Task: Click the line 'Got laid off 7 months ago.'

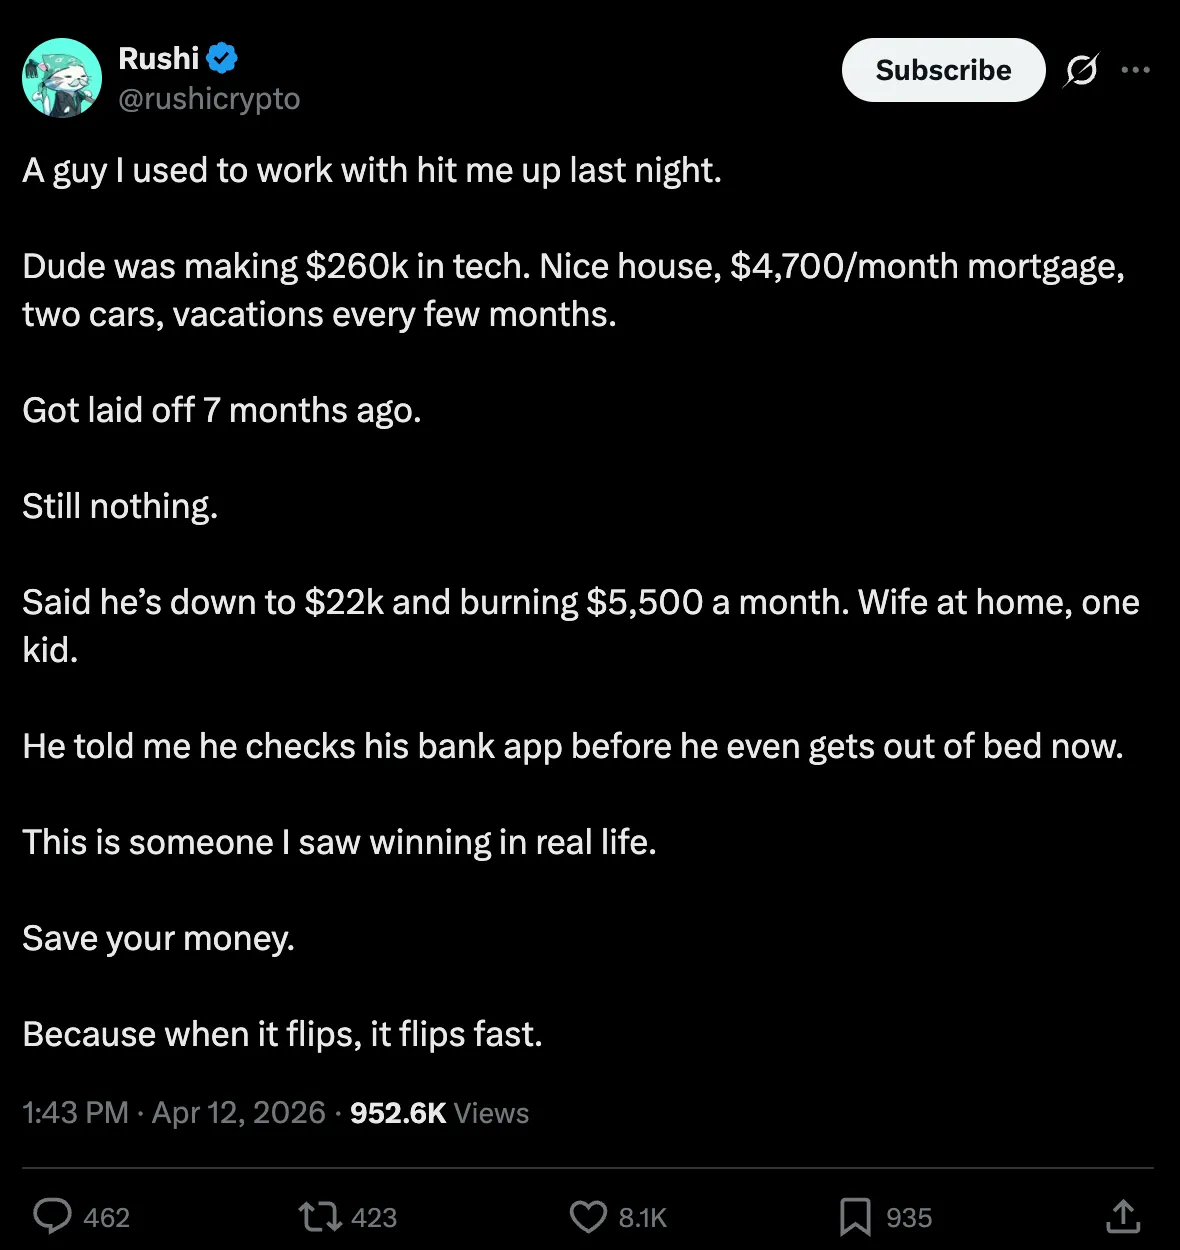Action: 221,410
